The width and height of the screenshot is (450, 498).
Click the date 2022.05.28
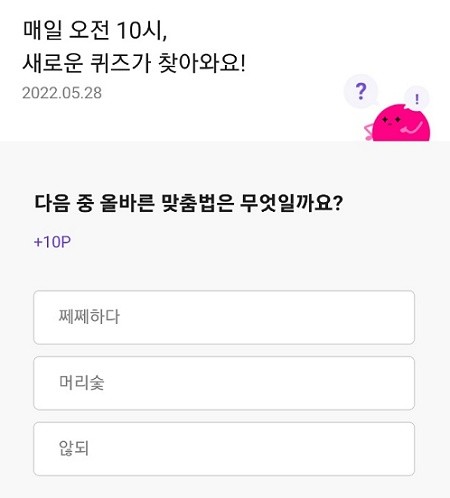[62, 93]
